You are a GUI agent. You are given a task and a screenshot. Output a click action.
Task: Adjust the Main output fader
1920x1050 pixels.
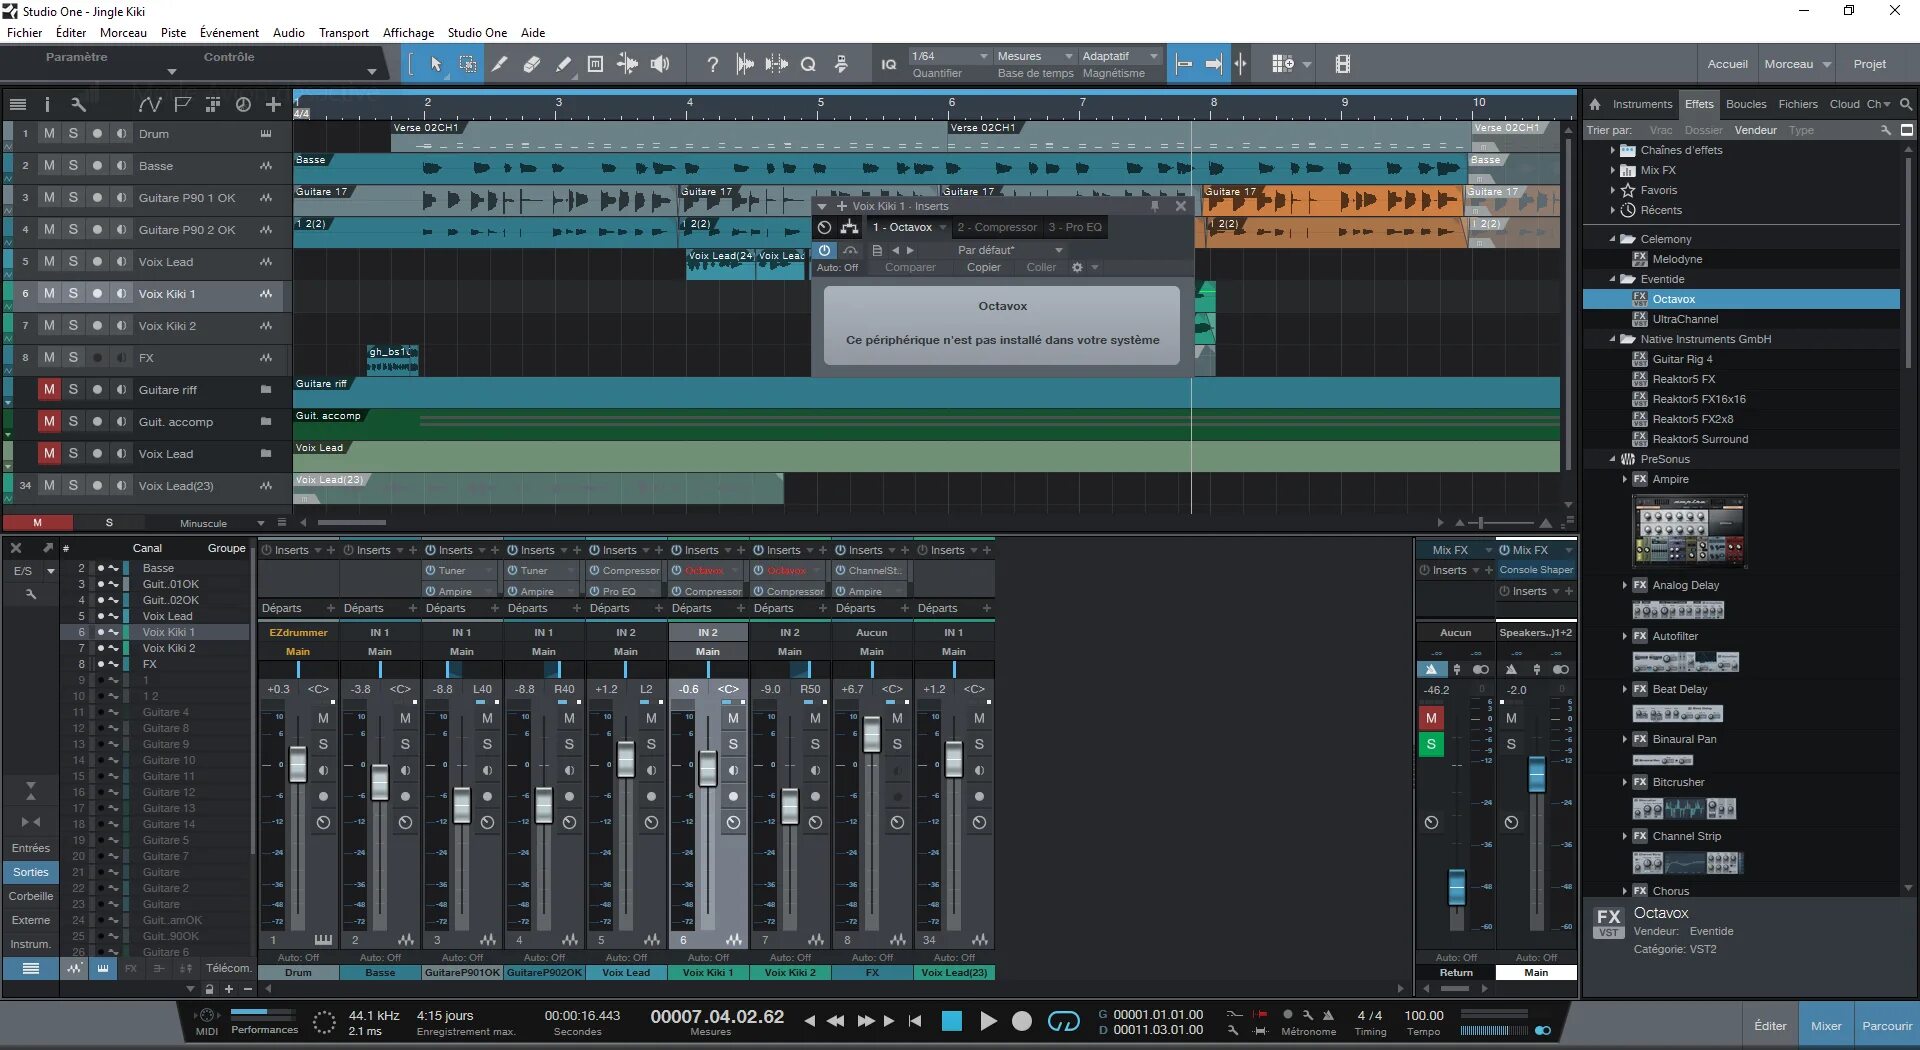click(1536, 774)
